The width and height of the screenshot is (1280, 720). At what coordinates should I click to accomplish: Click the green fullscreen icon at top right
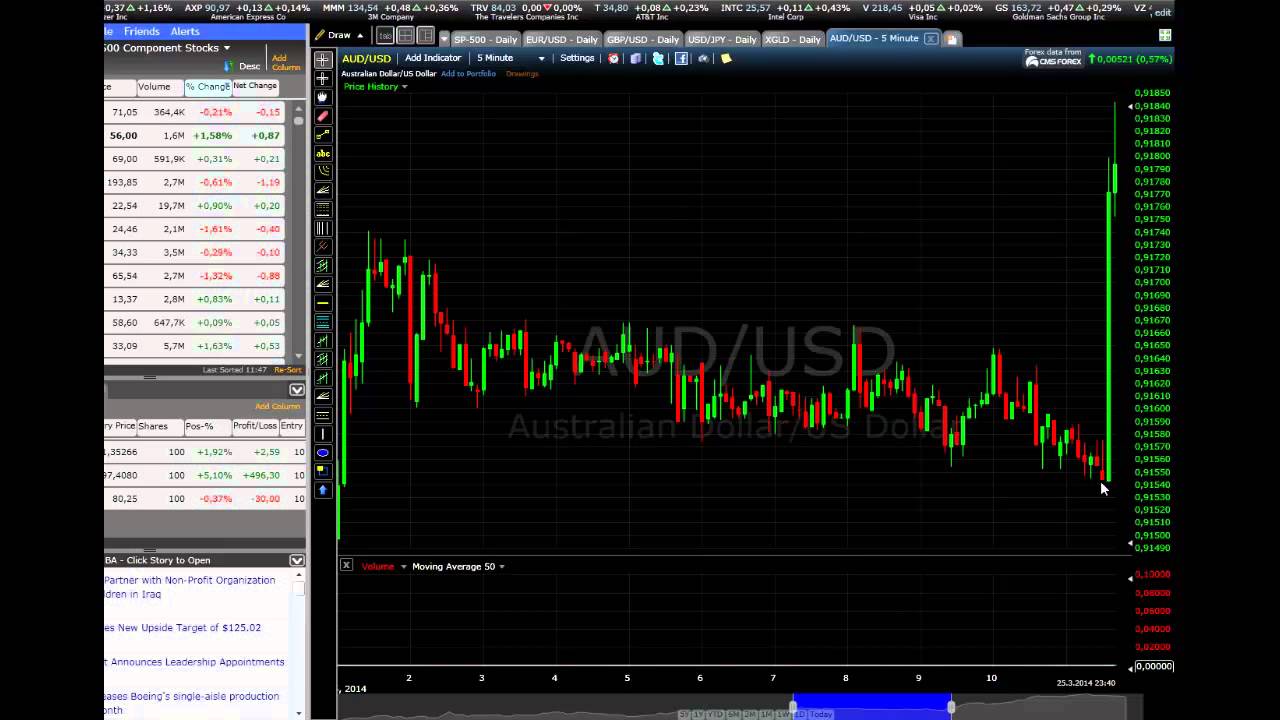tap(1165, 35)
